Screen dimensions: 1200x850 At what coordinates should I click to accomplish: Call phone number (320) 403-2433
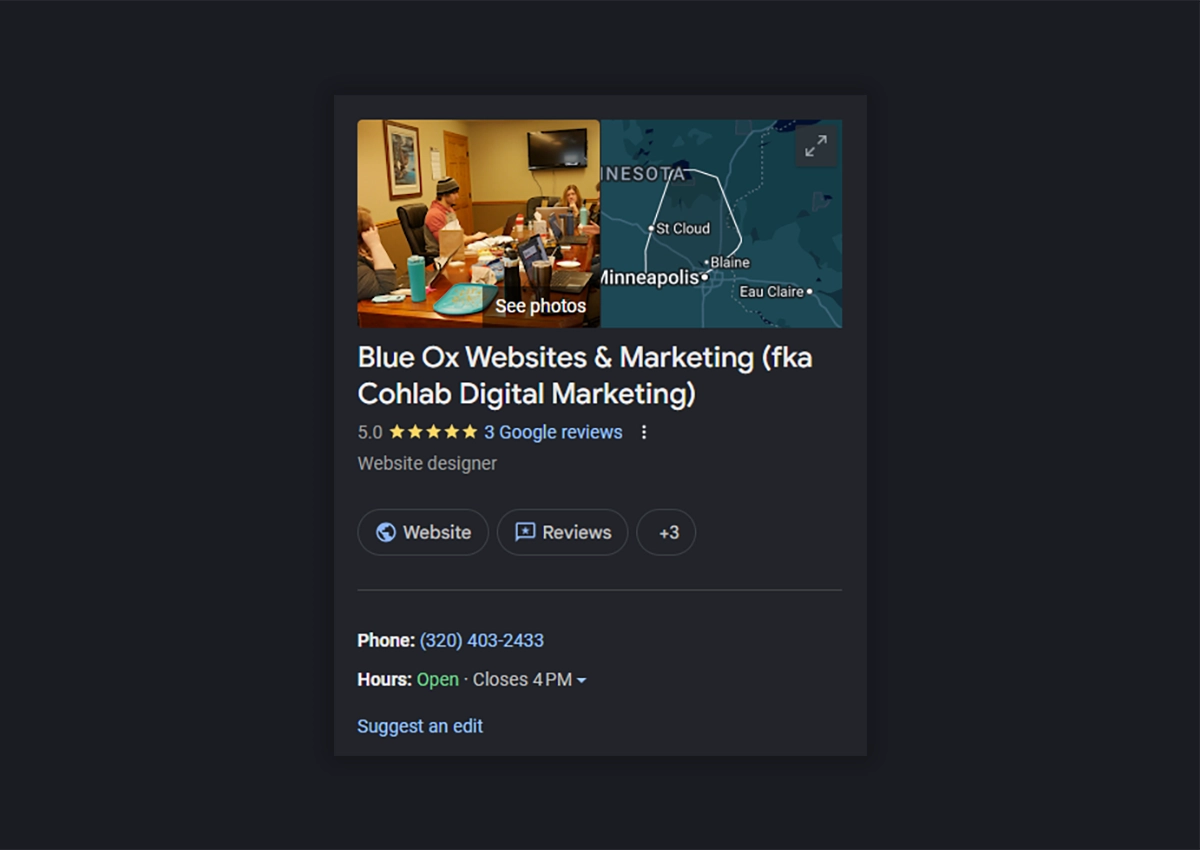(x=482, y=640)
